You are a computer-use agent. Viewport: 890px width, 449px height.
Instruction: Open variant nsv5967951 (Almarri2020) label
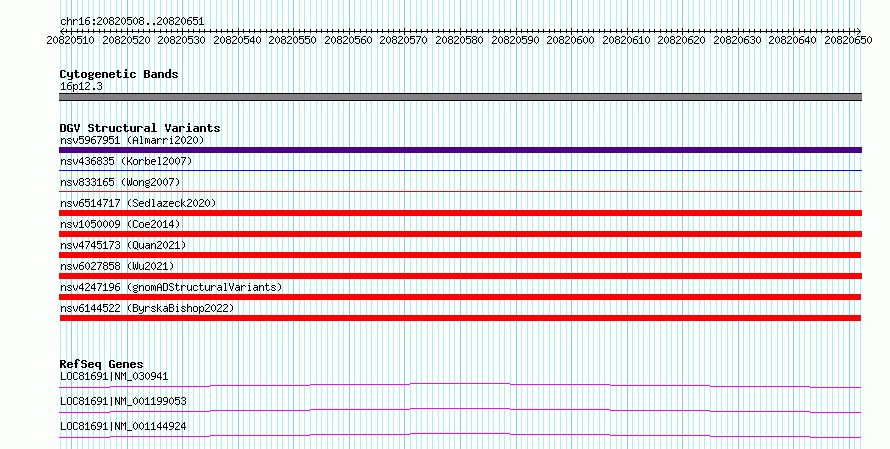pos(132,140)
